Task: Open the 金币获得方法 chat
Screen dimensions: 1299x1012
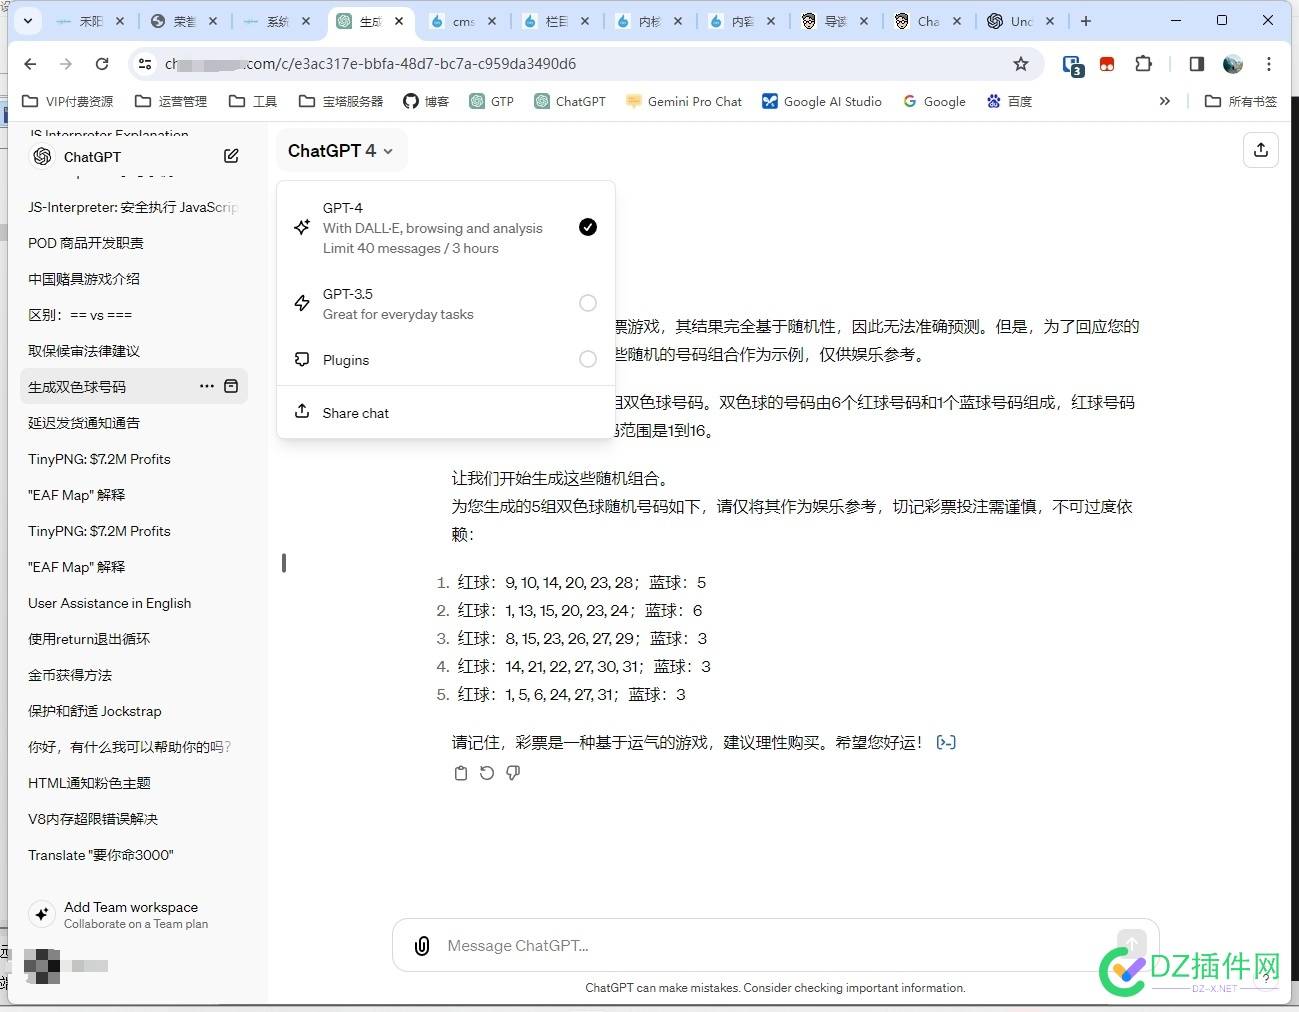Action: pyautogui.click(x=134, y=675)
